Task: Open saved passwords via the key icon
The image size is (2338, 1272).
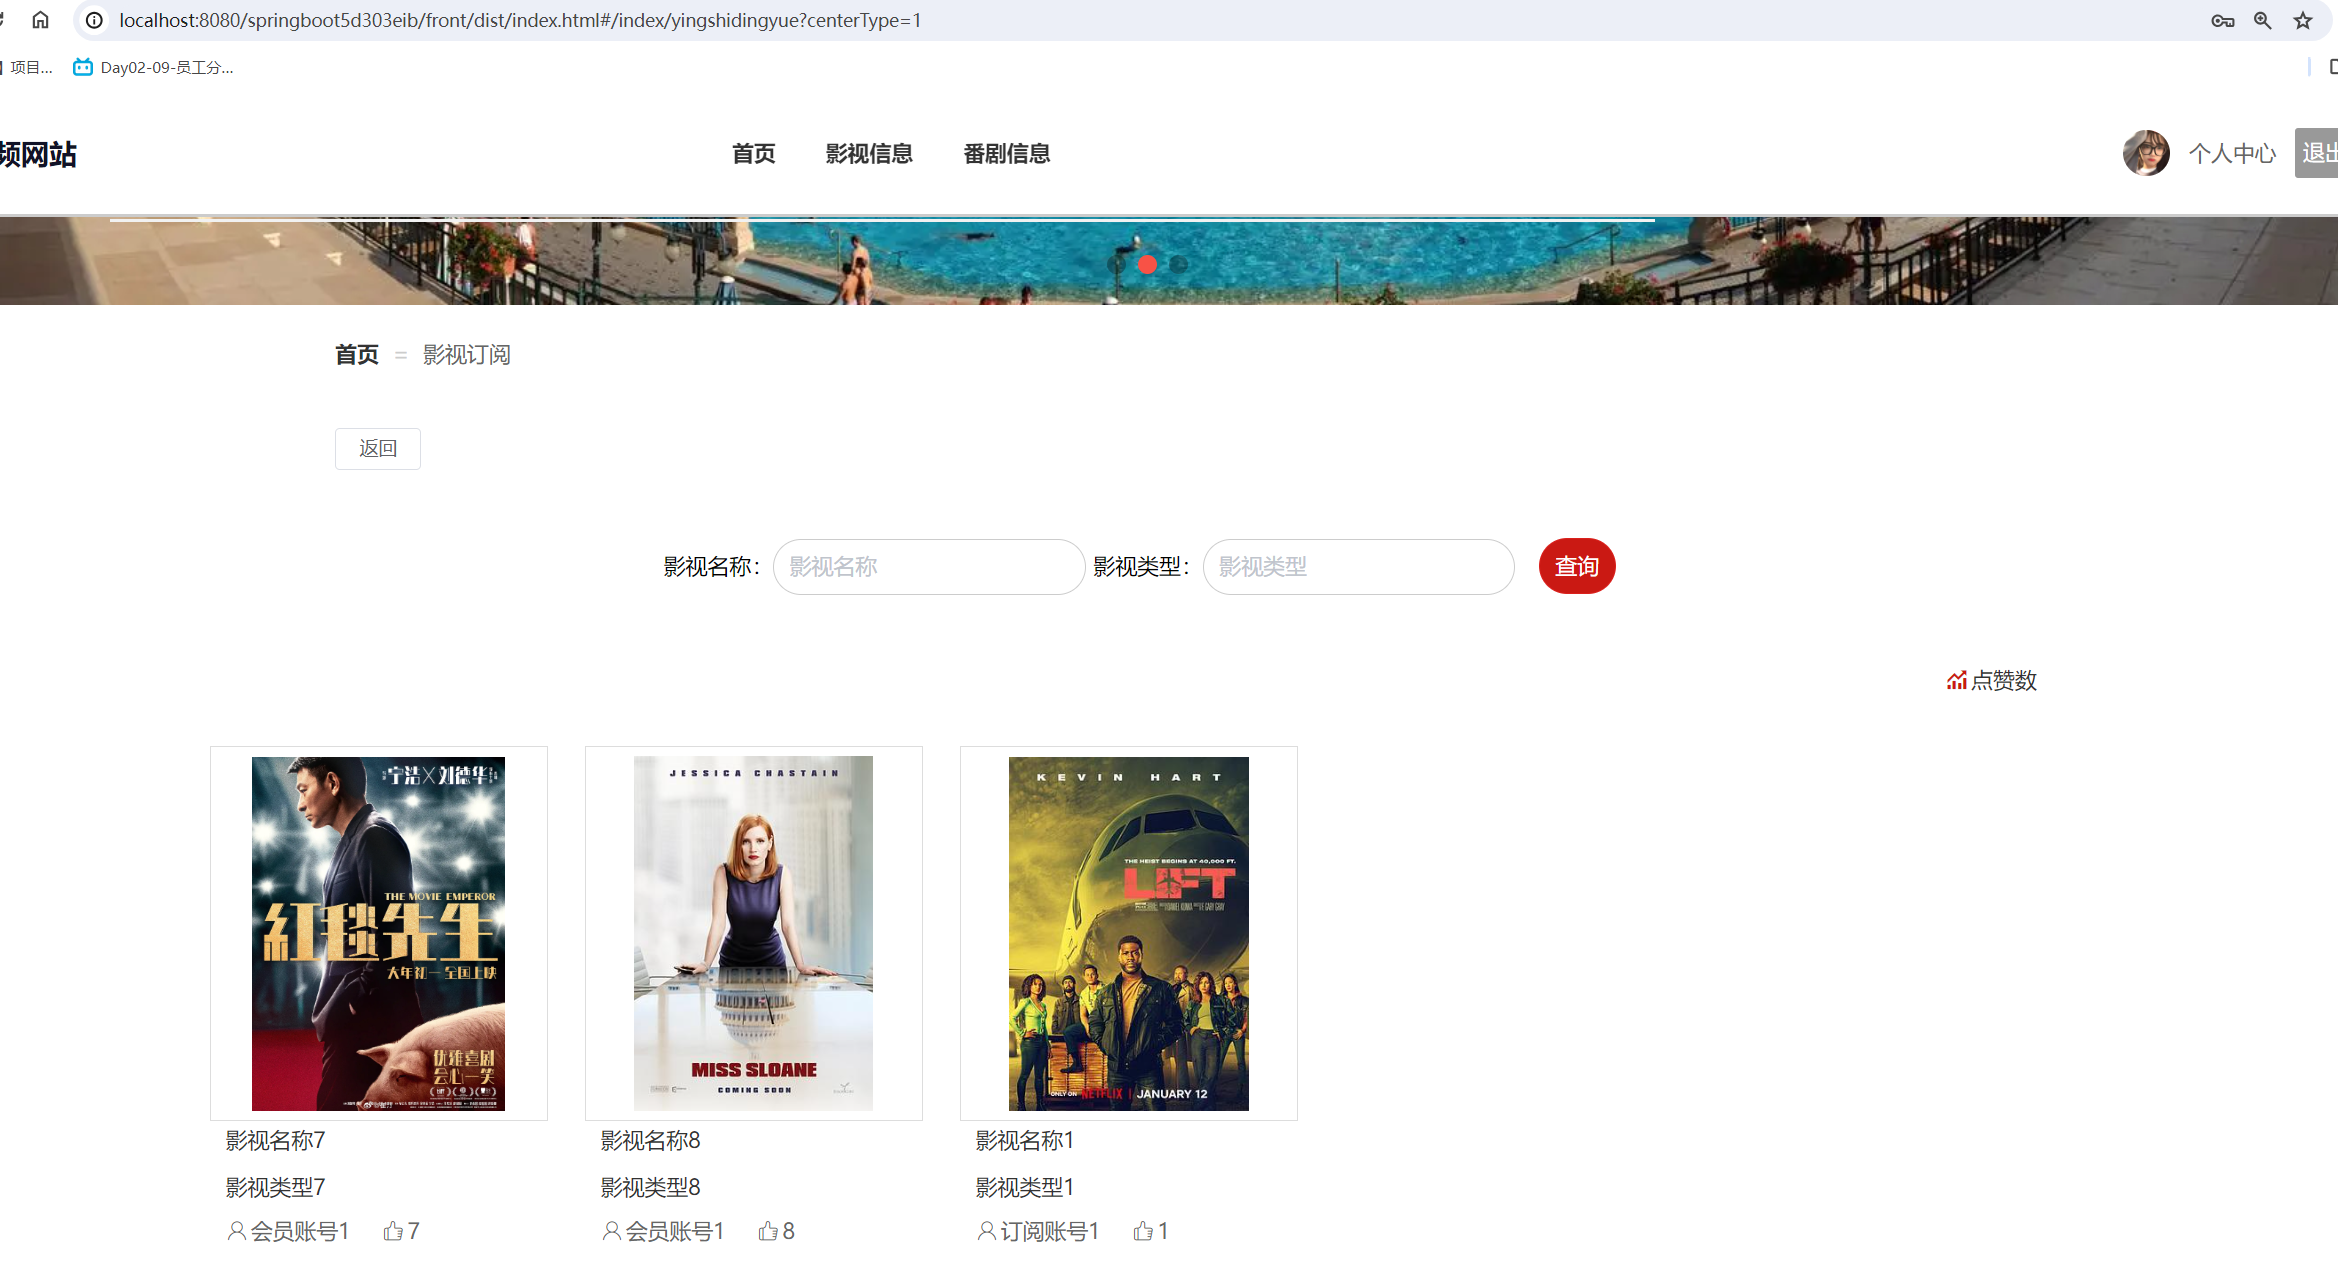Action: pyautogui.click(x=2222, y=20)
